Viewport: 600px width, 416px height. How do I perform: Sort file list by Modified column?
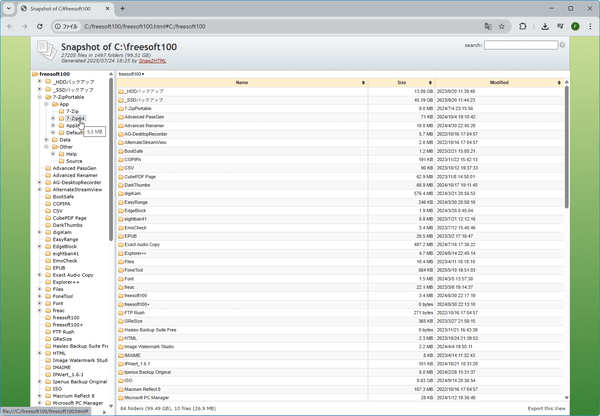tap(499, 83)
